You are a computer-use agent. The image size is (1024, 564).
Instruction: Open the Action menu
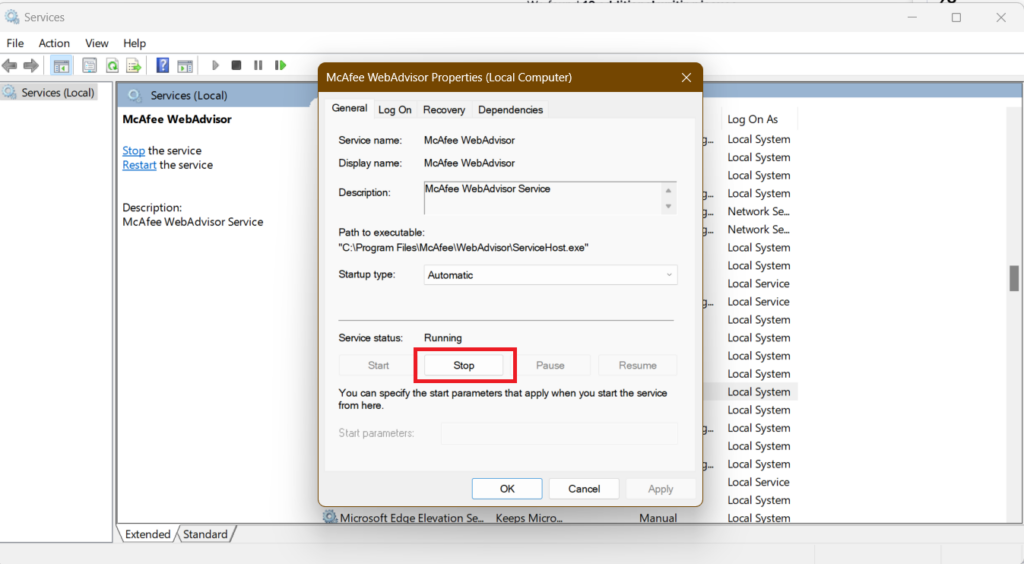point(54,43)
